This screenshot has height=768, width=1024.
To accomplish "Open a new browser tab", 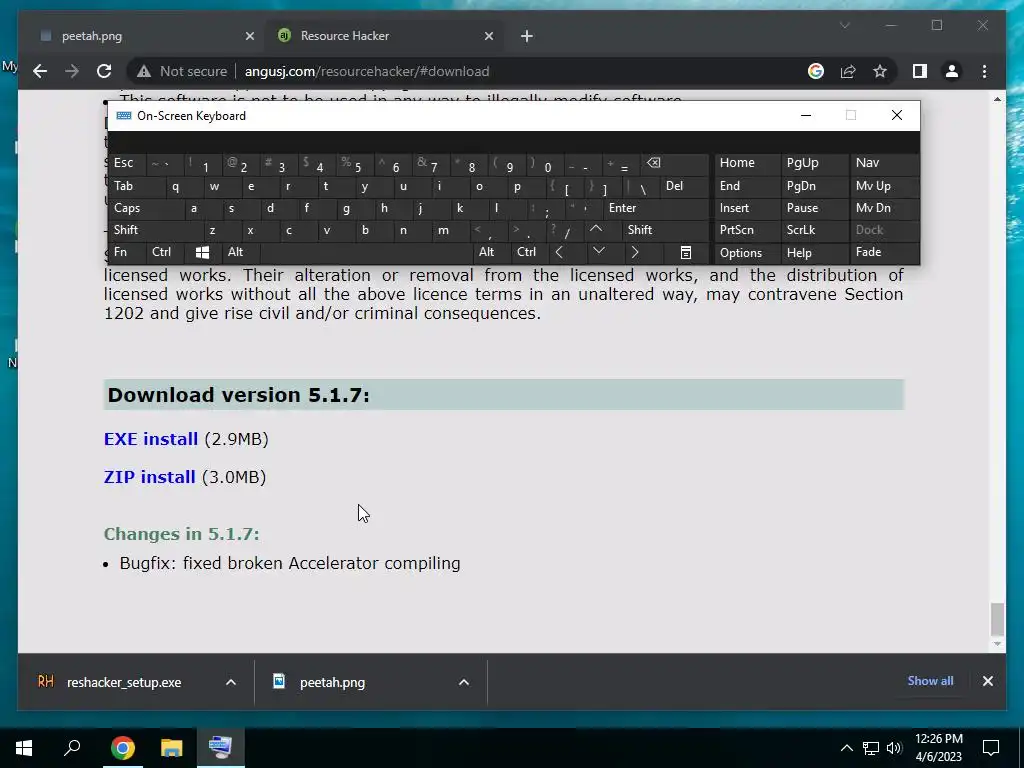I will pos(527,36).
